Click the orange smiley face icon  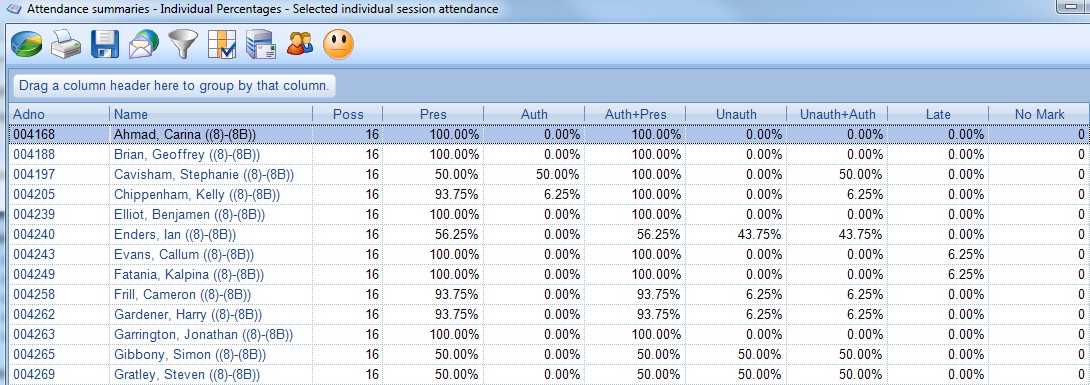(x=339, y=45)
